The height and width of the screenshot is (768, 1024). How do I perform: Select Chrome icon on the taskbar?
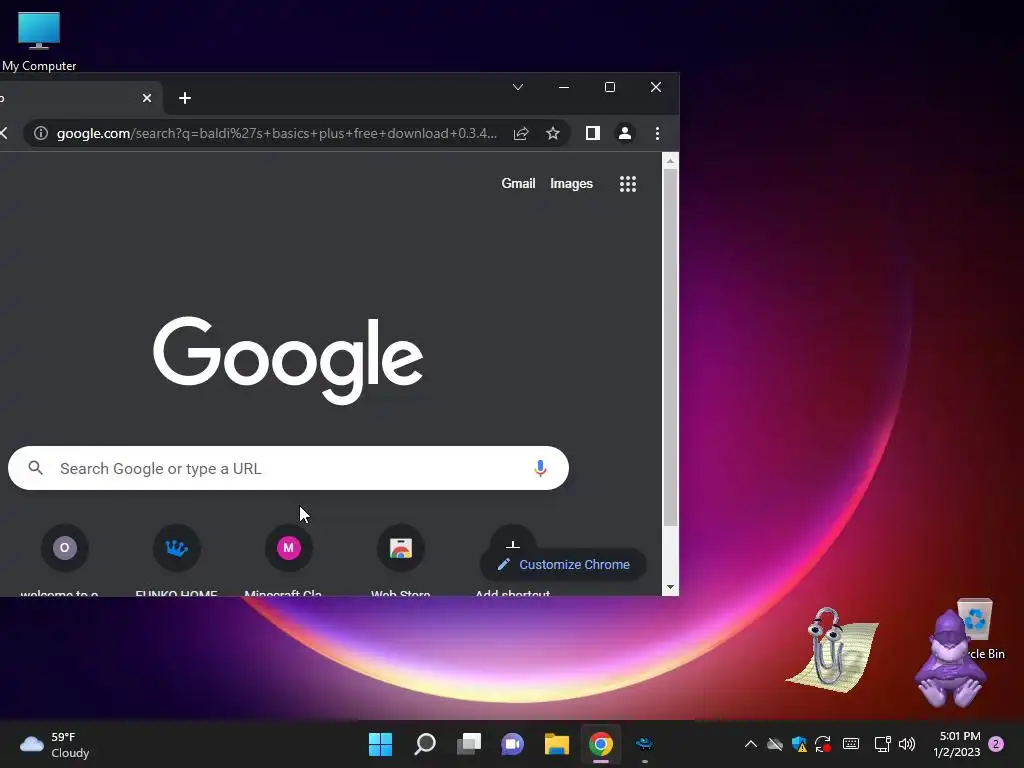[601, 744]
